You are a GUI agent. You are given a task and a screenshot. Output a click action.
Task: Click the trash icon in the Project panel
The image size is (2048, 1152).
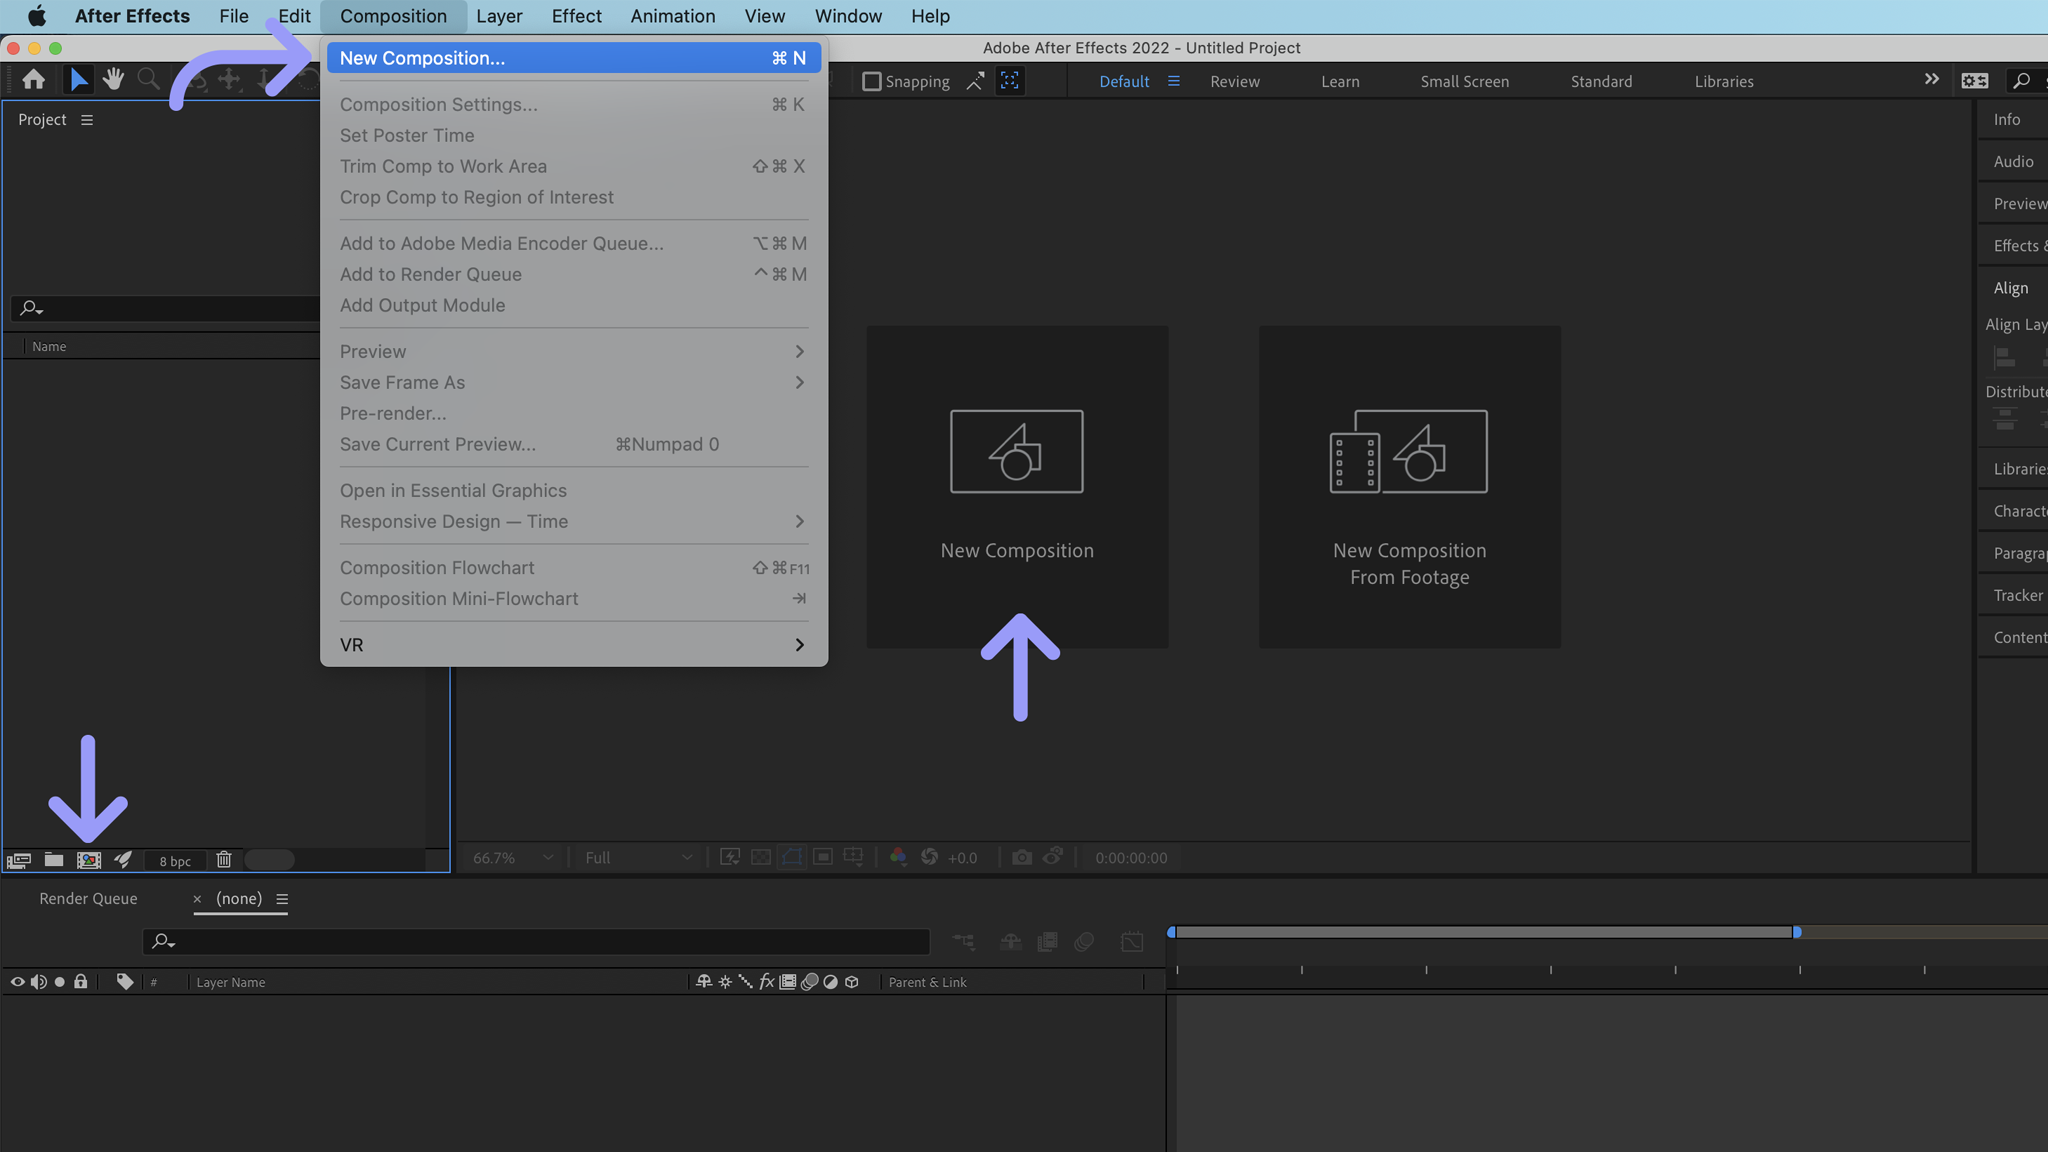coord(224,860)
